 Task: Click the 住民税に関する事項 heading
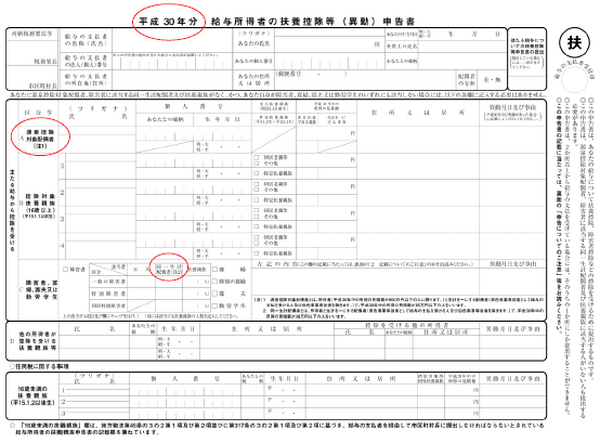pyautogui.click(x=39, y=366)
